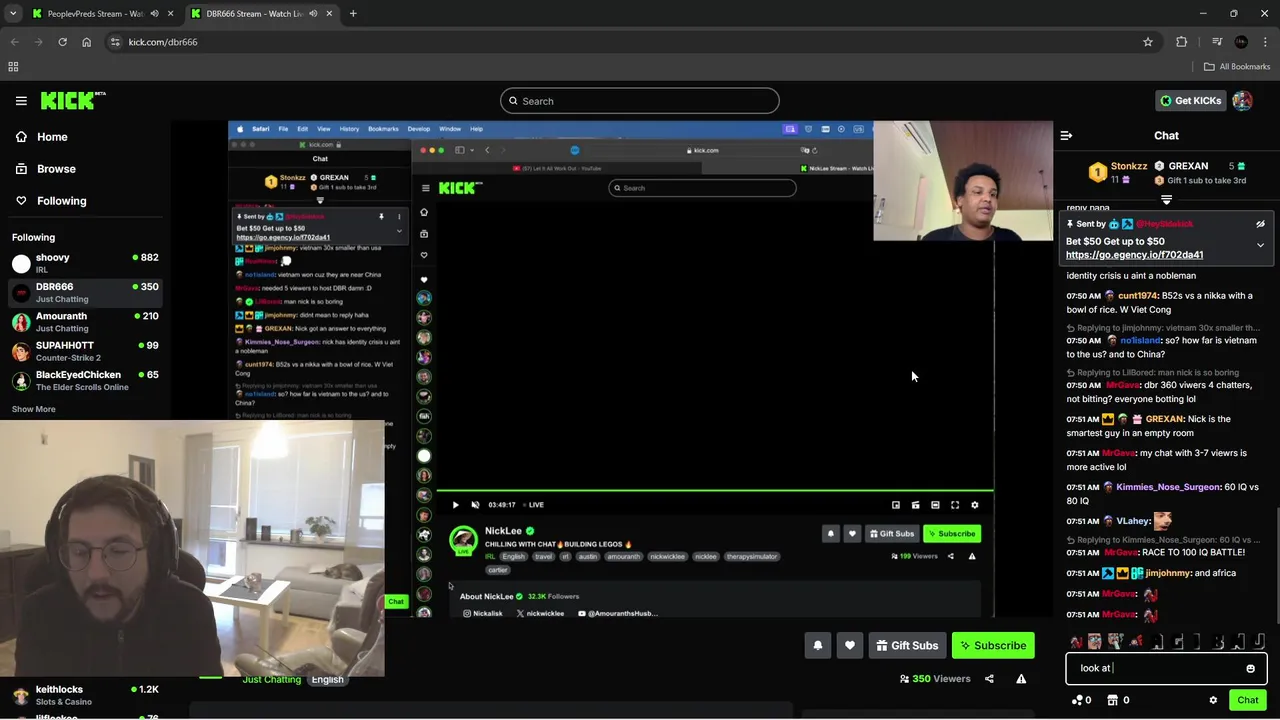Go to browser home page
Viewport: 1280px width, 720px height.
point(86,42)
